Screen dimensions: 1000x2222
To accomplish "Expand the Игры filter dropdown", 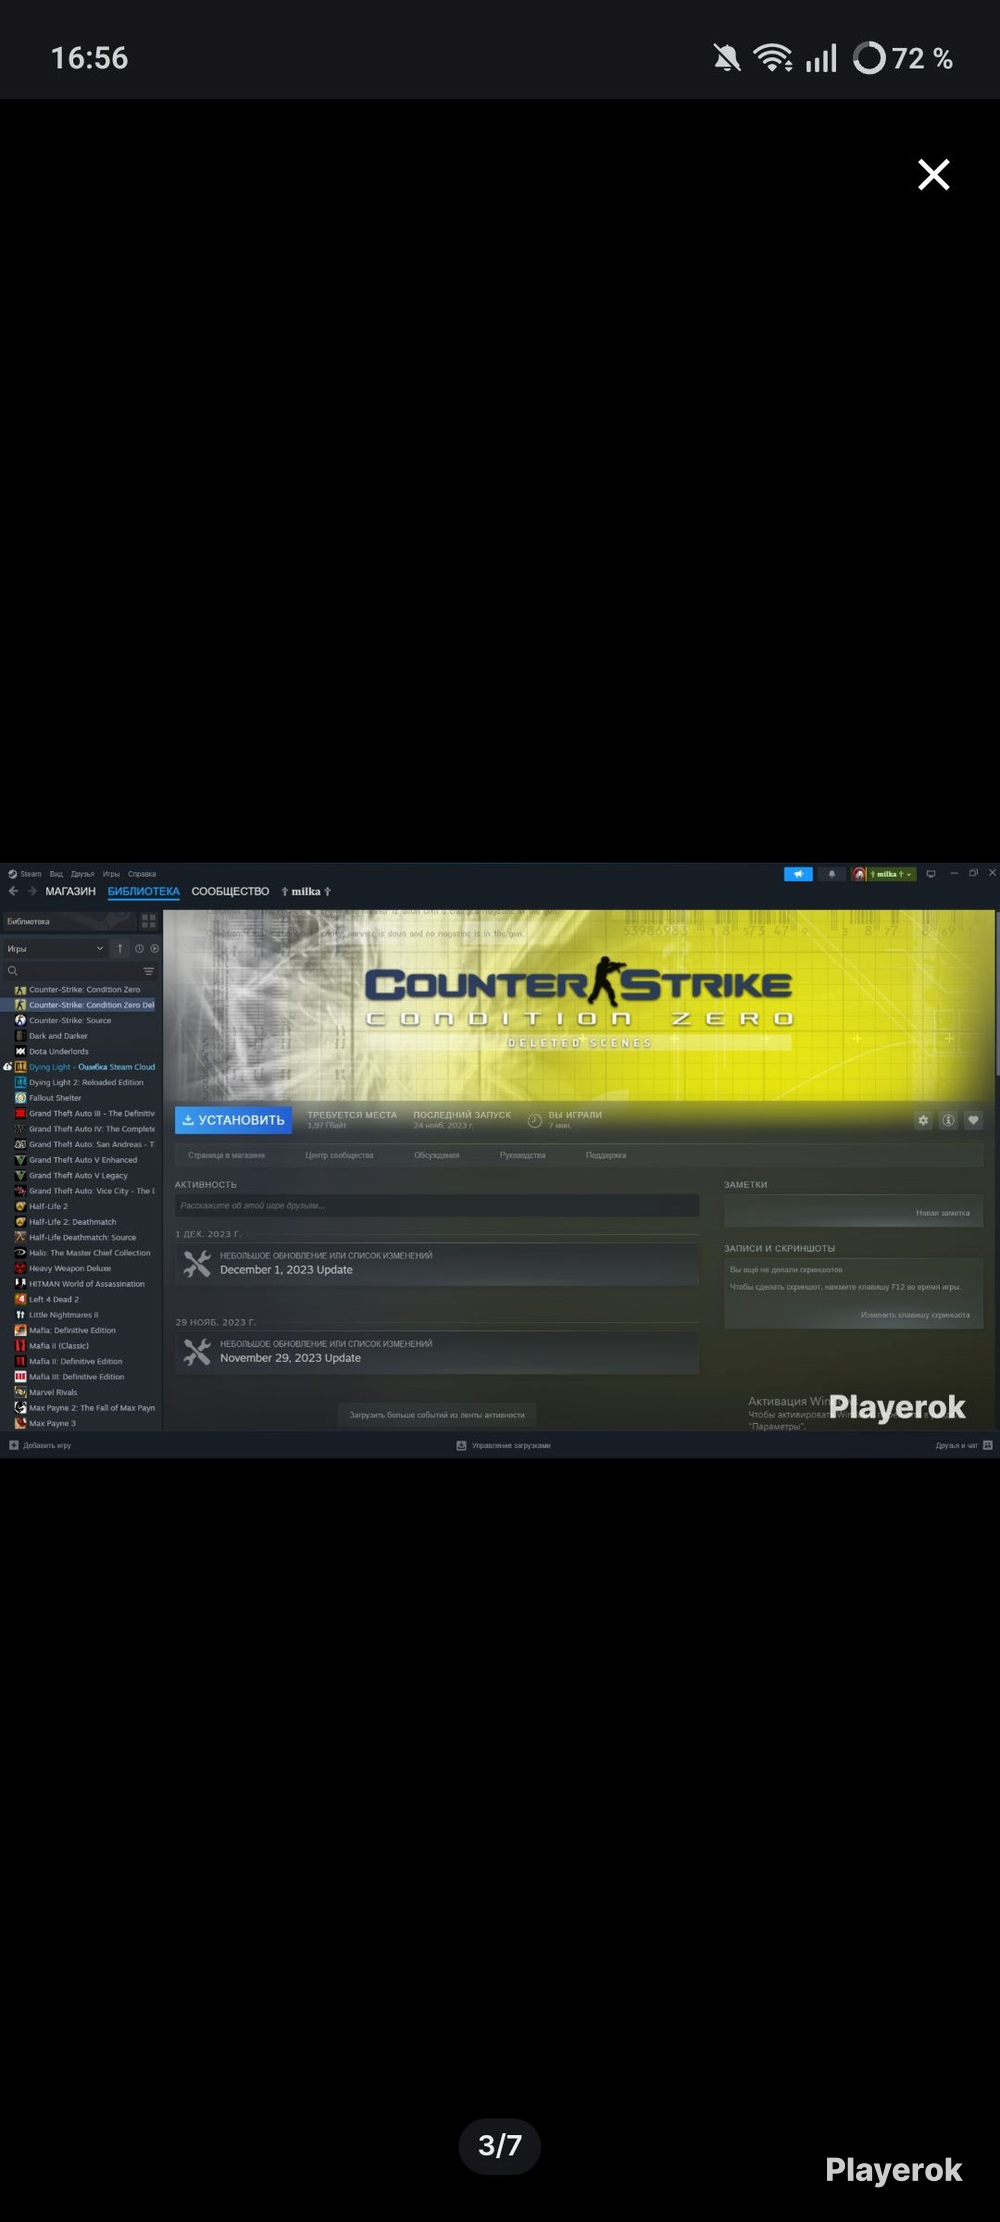I will coord(55,948).
